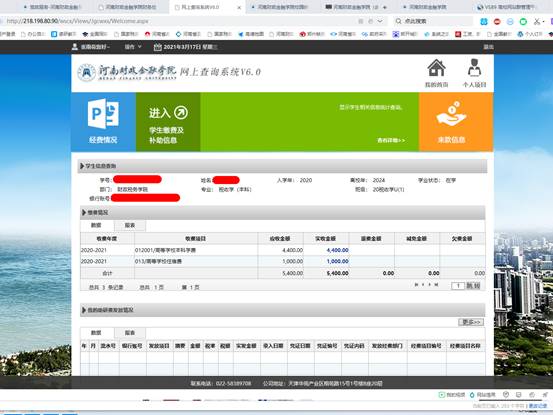Viewport: 553px width, 415px height.
Task: Collapse the 缴费情况 section triangle
Action: pos(84,212)
